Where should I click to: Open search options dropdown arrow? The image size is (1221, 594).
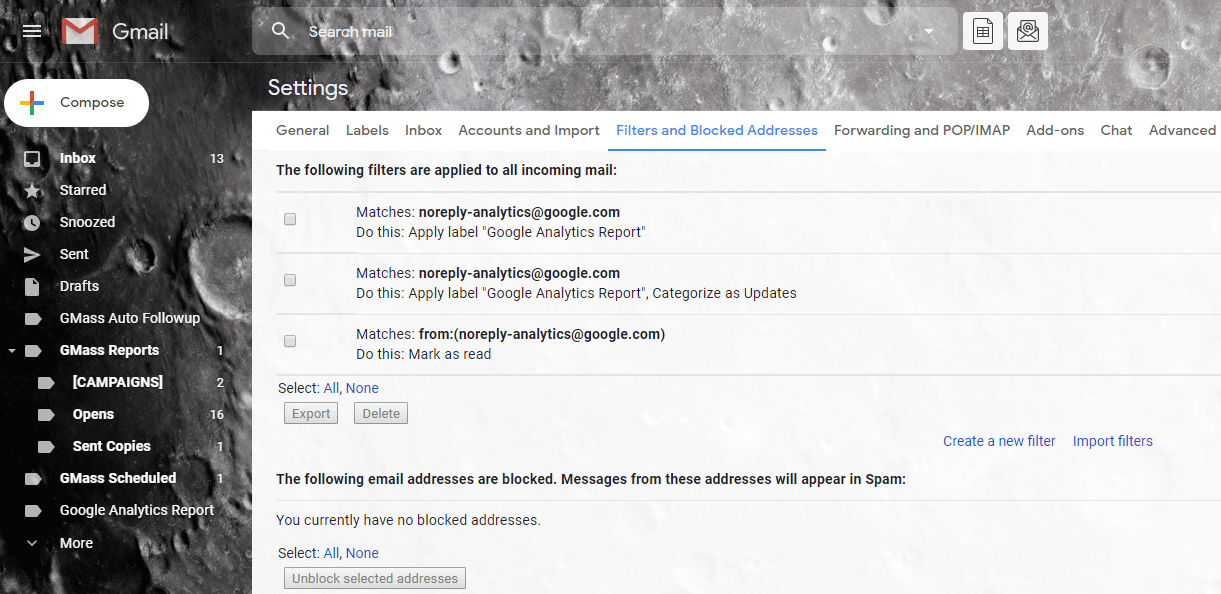928,31
